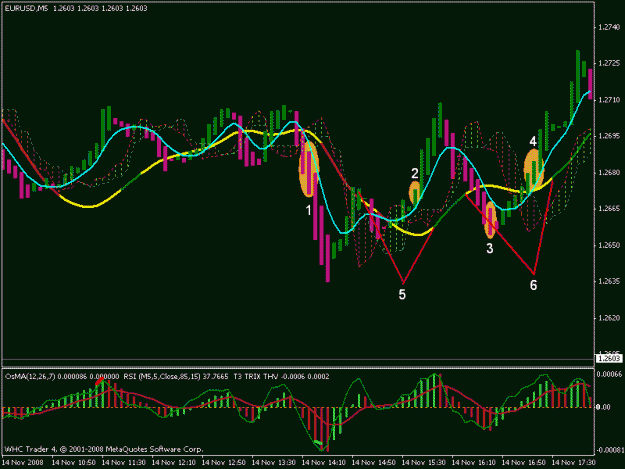
Task: Click the 14 Nov 2008 date label
Action: click(x=23, y=463)
